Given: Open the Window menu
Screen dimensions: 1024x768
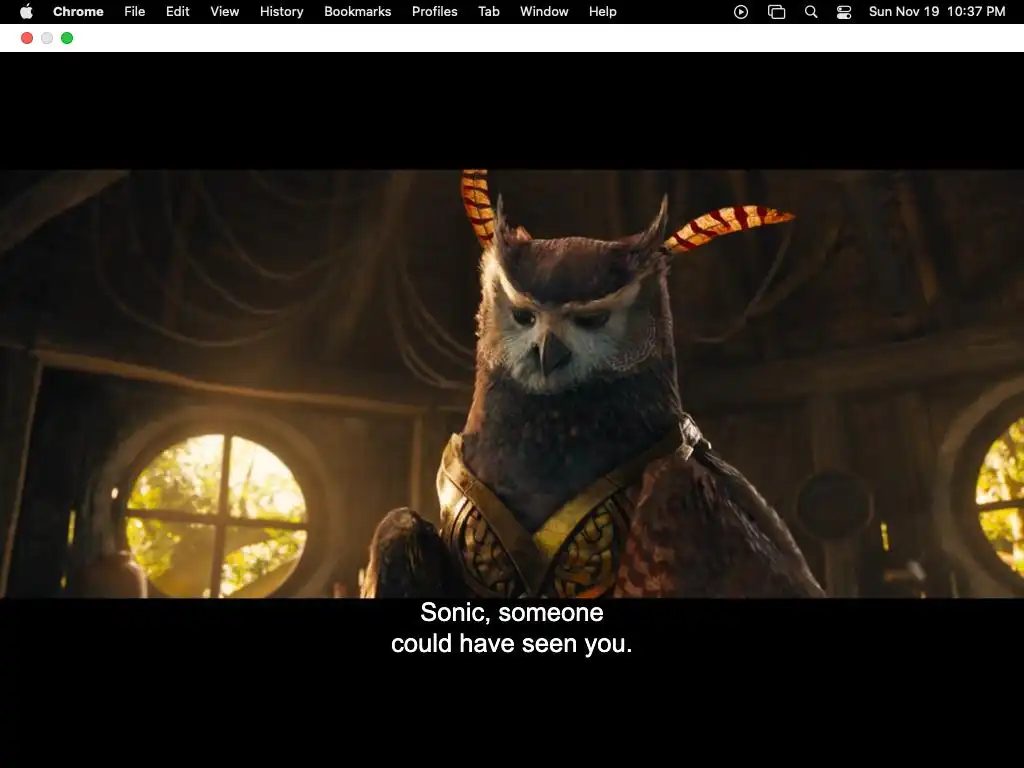Looking at the screenshot, I should pos(544,12).
